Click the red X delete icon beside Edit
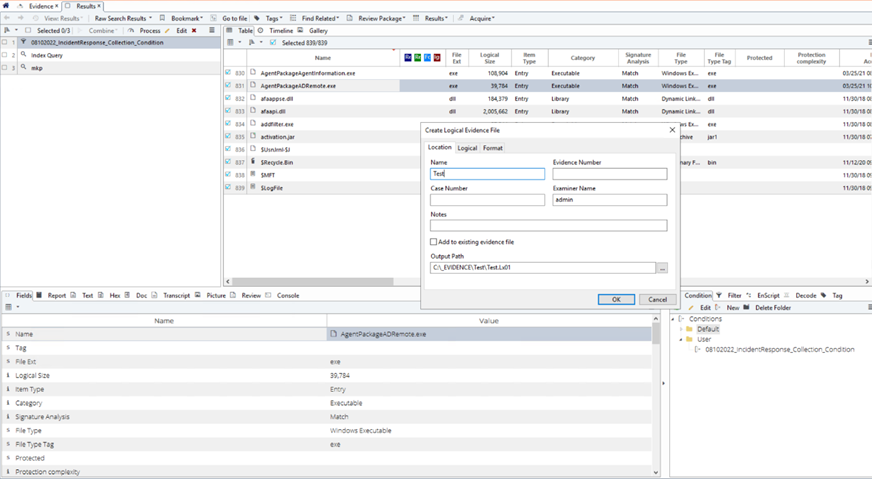This screenshot has width=872, height=479. (x=194, y=31)
